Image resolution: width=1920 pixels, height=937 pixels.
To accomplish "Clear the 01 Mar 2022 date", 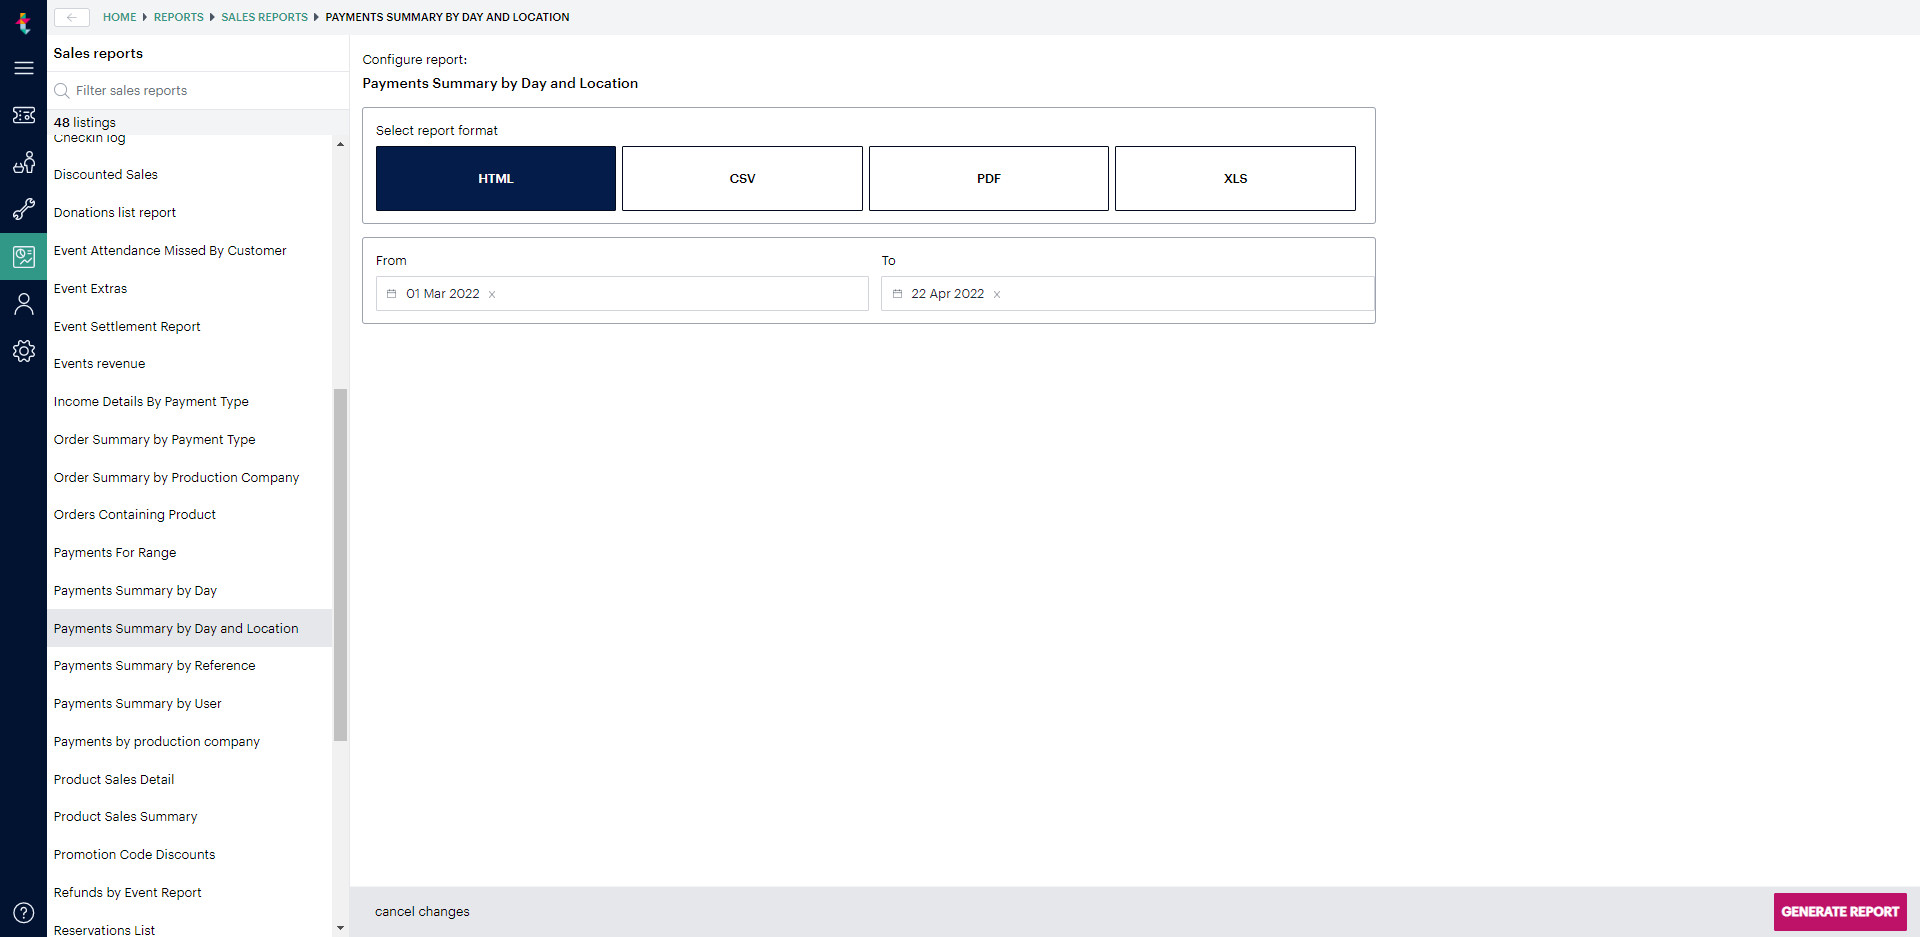I will point(492,294).
